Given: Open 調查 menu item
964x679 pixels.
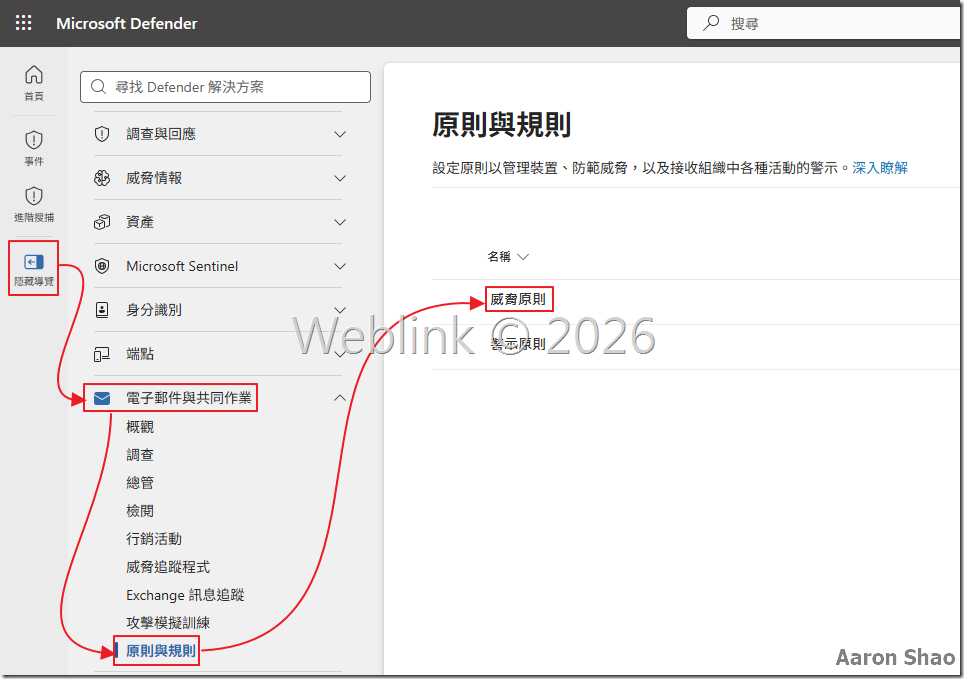Looking at the screenshot, I should pyautogui.click(x=140, y=455).
